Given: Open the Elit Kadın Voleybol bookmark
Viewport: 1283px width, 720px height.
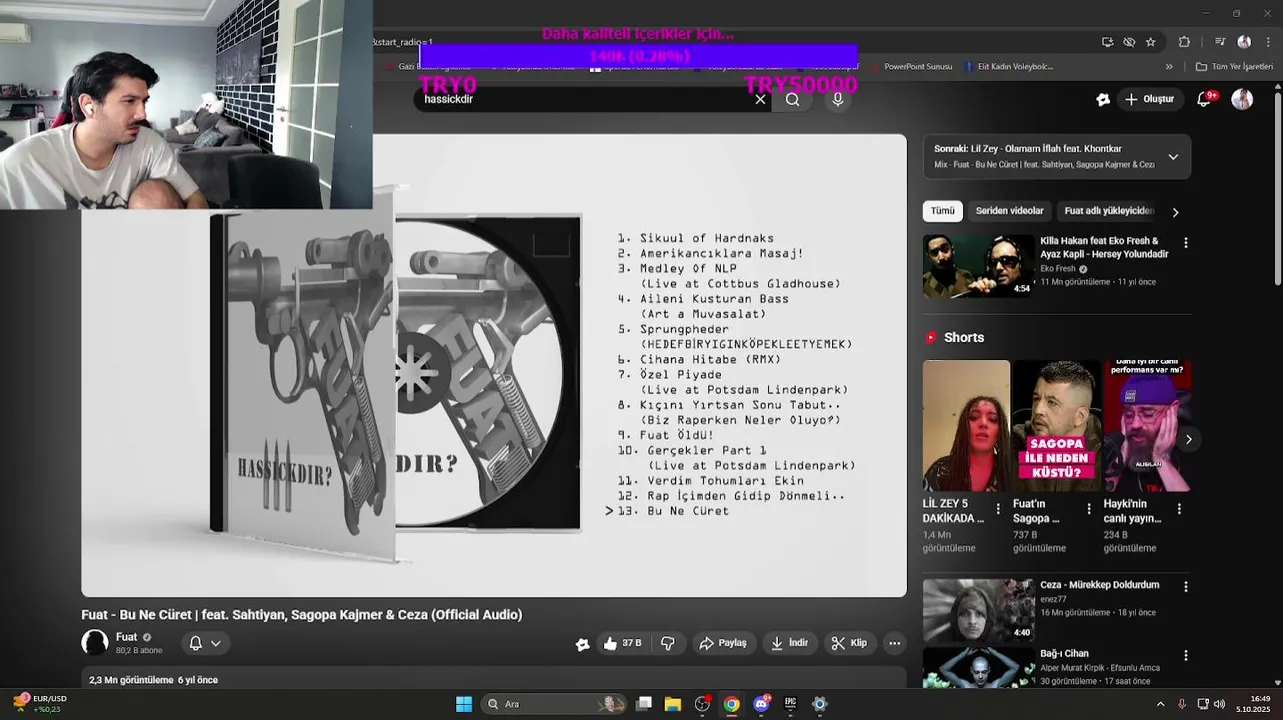Looking at the screenshot, I should pos(1009,67).
